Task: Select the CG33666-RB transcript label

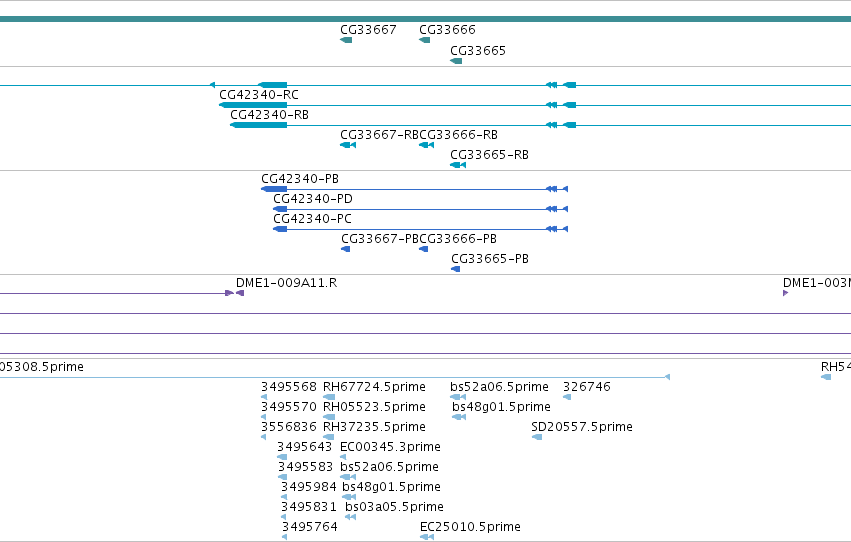Action: point(459,135)
